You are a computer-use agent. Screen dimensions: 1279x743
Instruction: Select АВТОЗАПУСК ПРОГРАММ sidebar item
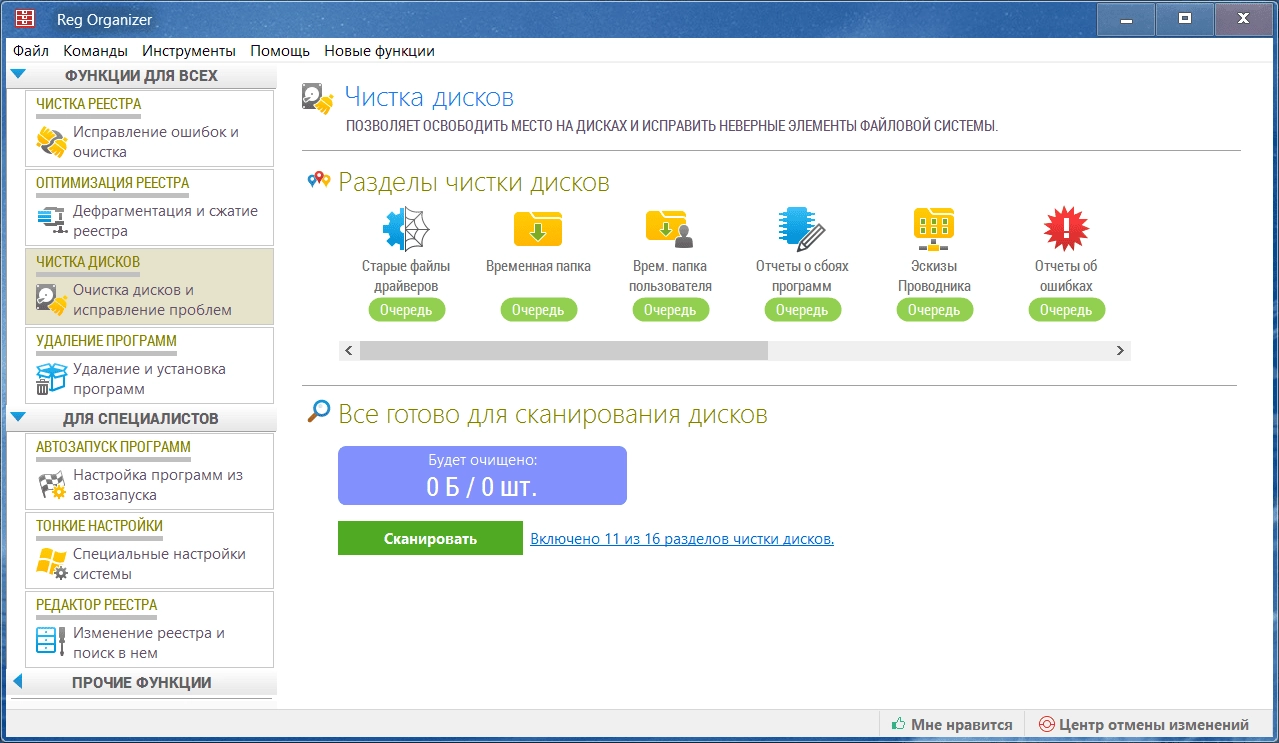[x=149, y=472]
